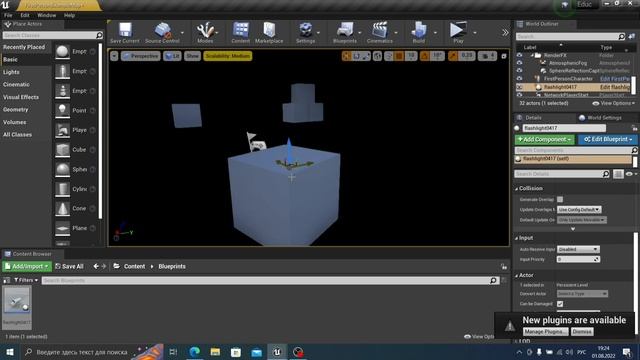This screenshot has width=640, height=360.
Task: Select the Lights category
Action: coord(11,72)
